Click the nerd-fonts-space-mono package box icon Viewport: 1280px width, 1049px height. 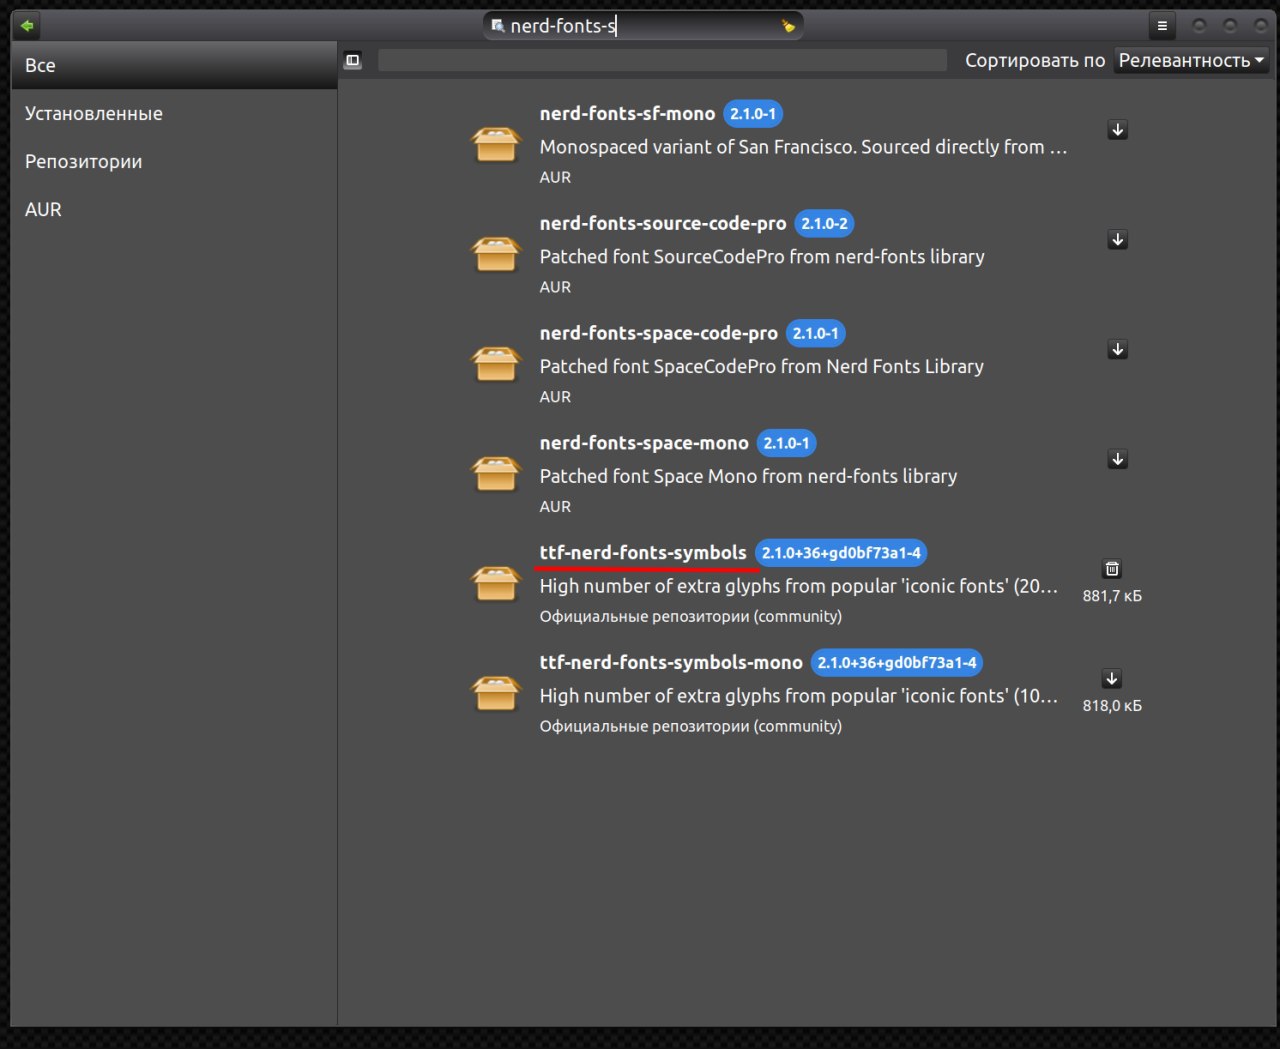(x=496, y=474)
